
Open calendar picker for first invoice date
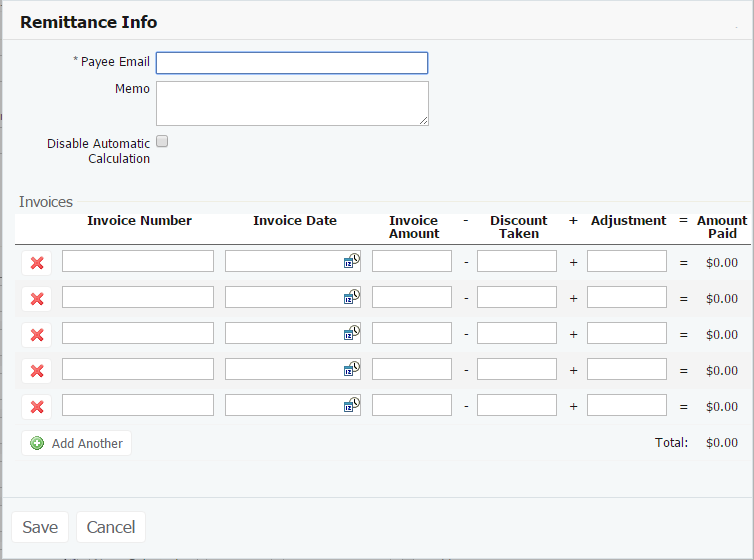pos(351,262)
